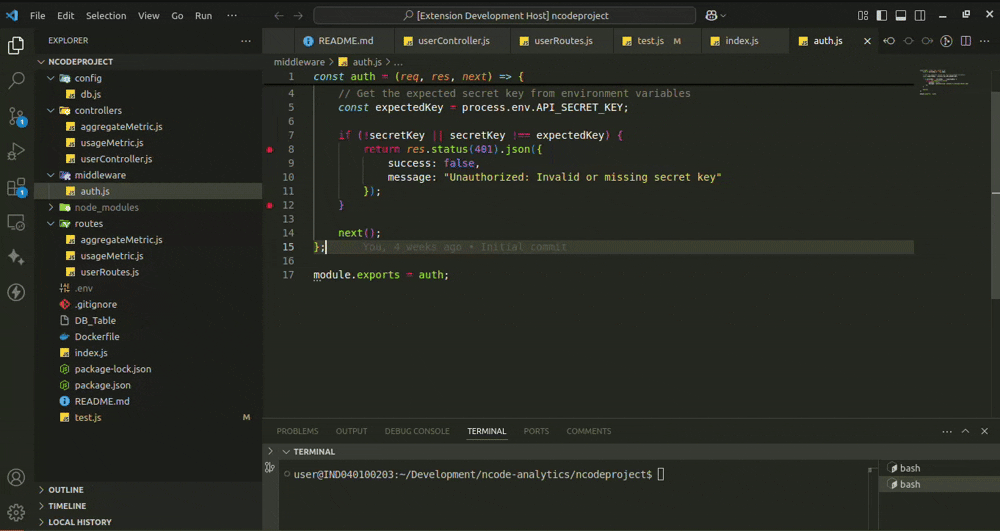Click the circled git graph icon
This screenshot has height=531, width=1000.
pyautogui.click(x=946, y=41)
